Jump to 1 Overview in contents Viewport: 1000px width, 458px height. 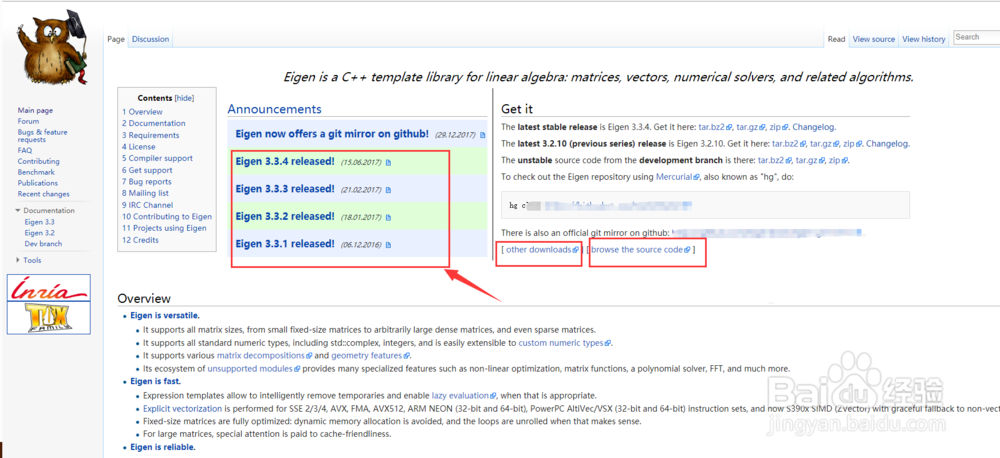click(x=142, y=112)
